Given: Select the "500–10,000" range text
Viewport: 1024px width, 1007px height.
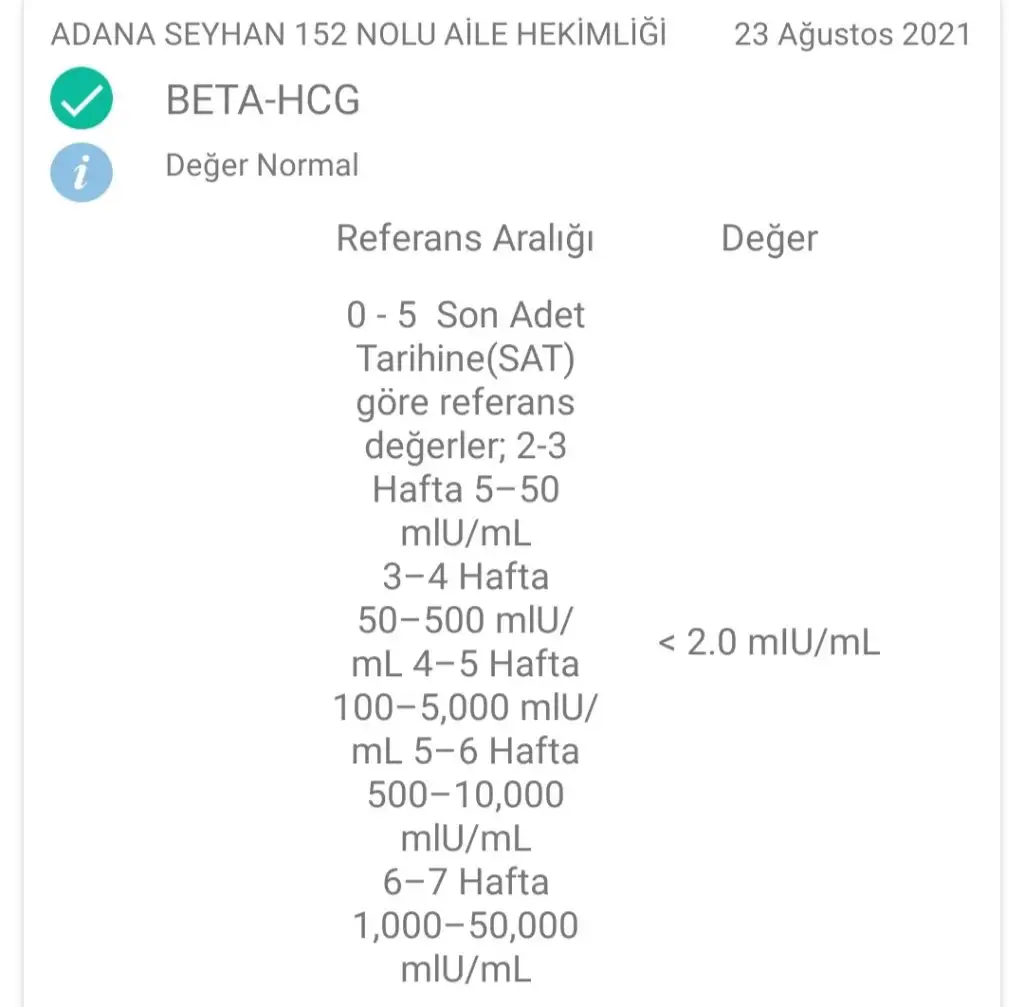Looking at the screenshot, I should 465,795.
